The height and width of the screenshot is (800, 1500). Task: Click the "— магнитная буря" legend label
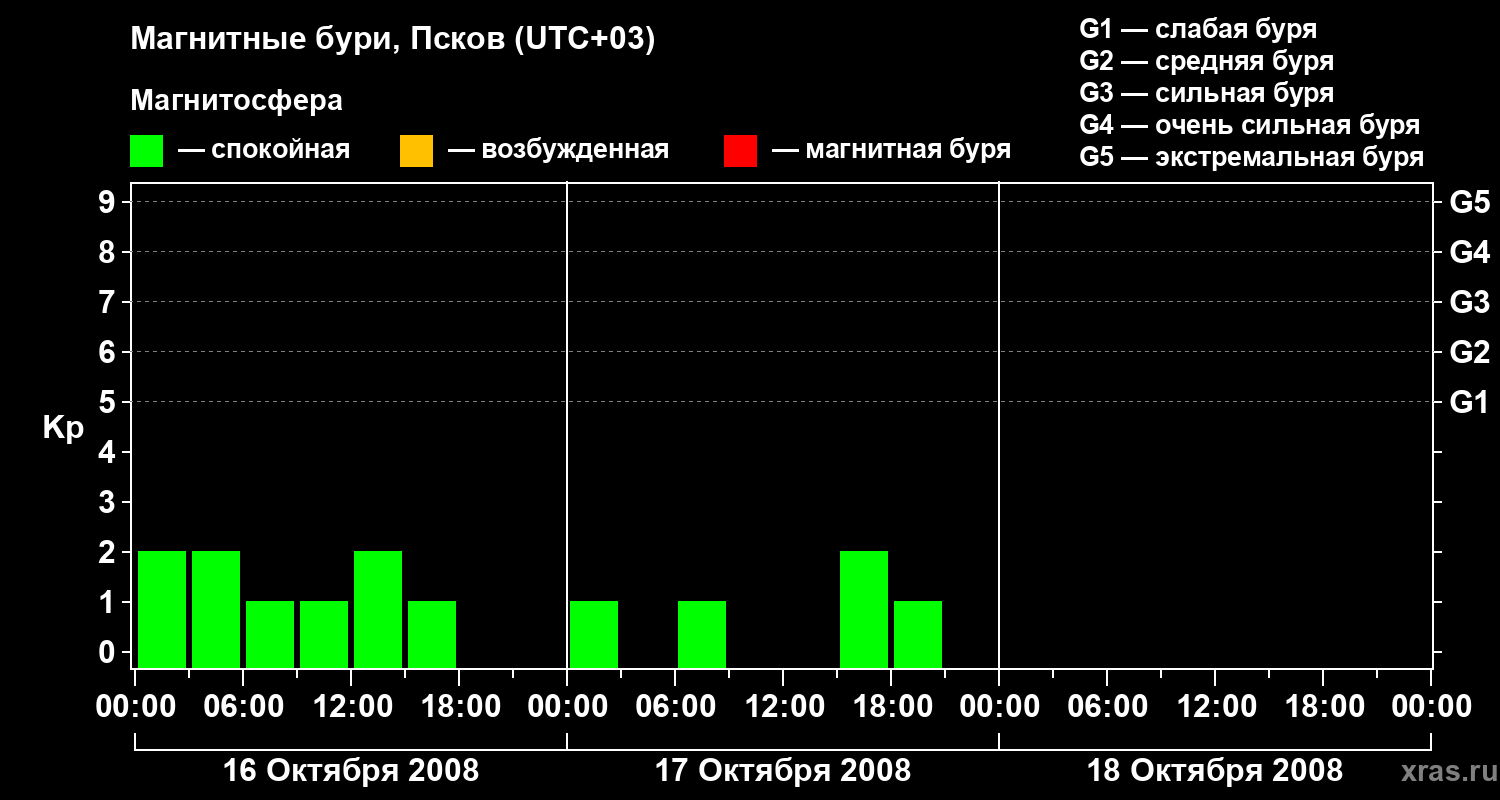pos(891,150)
